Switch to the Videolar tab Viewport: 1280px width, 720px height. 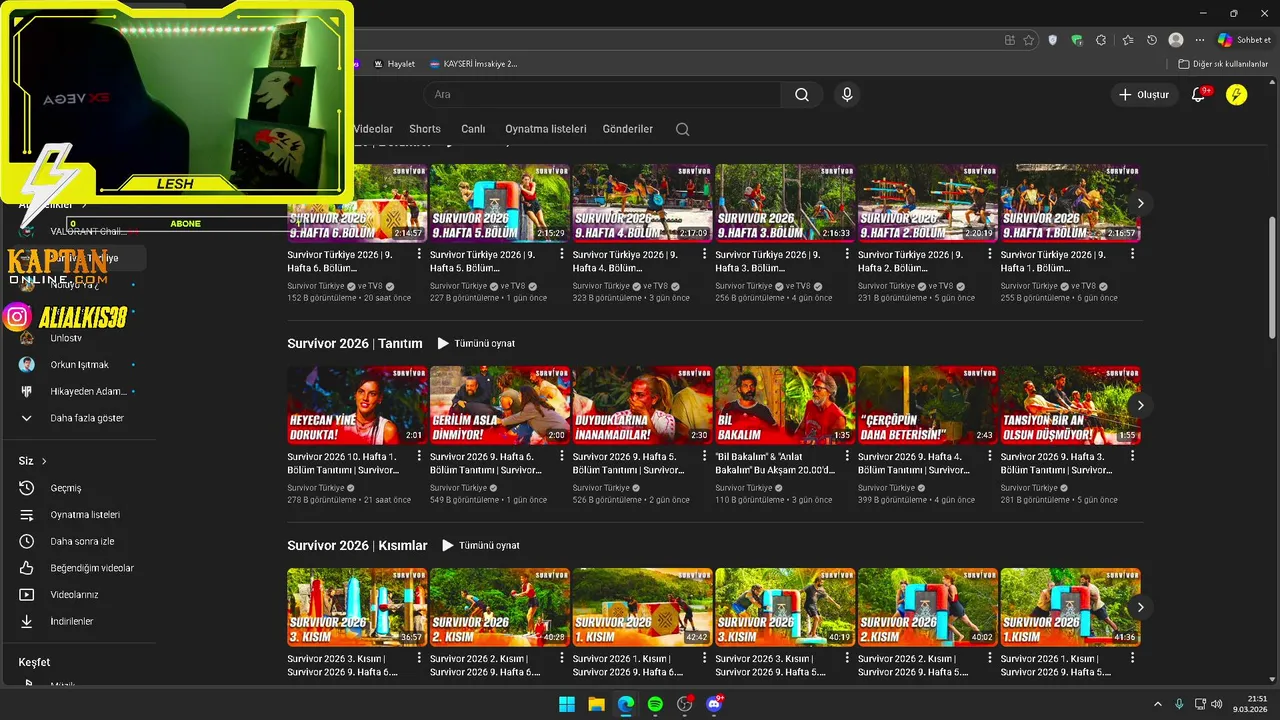[x=373, y=129]
